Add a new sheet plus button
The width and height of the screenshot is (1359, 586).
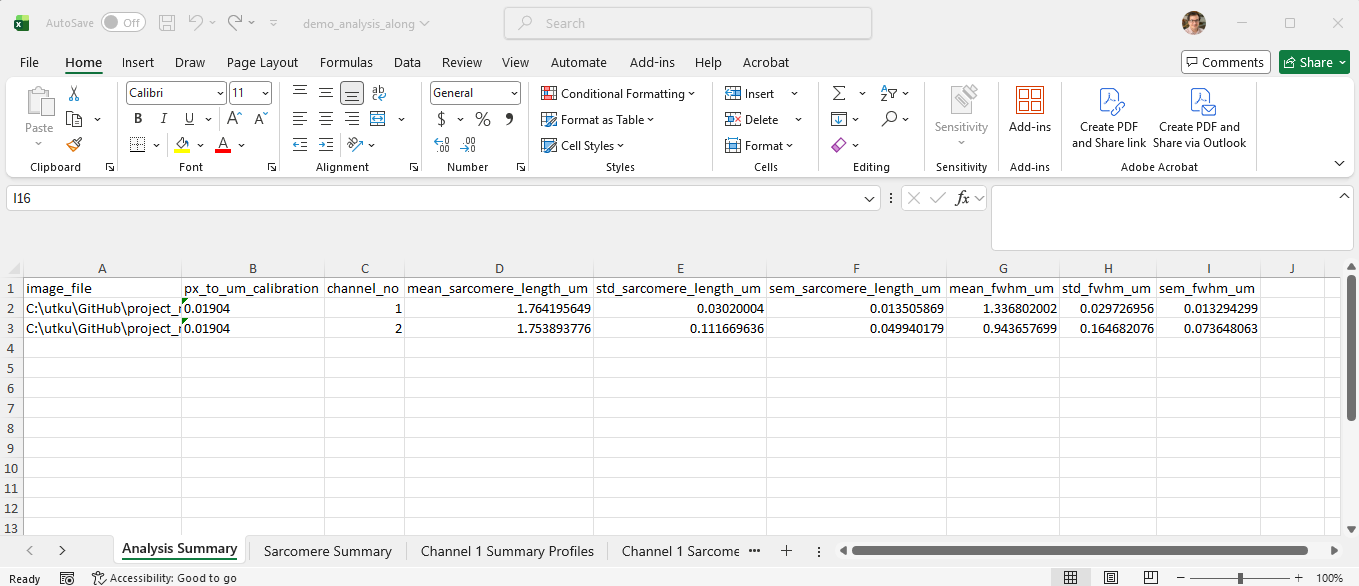[786, 550]
